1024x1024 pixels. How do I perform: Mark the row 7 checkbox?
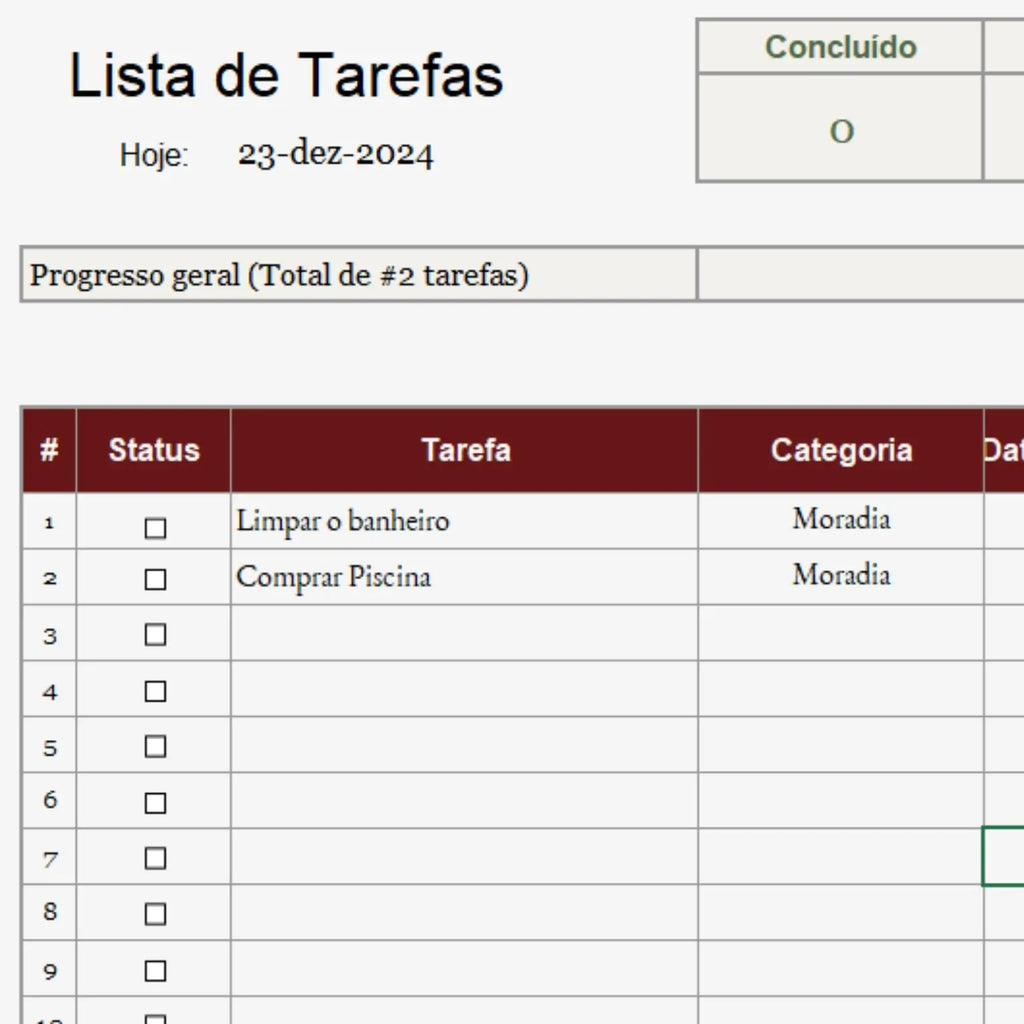click(x=155, y=858)
